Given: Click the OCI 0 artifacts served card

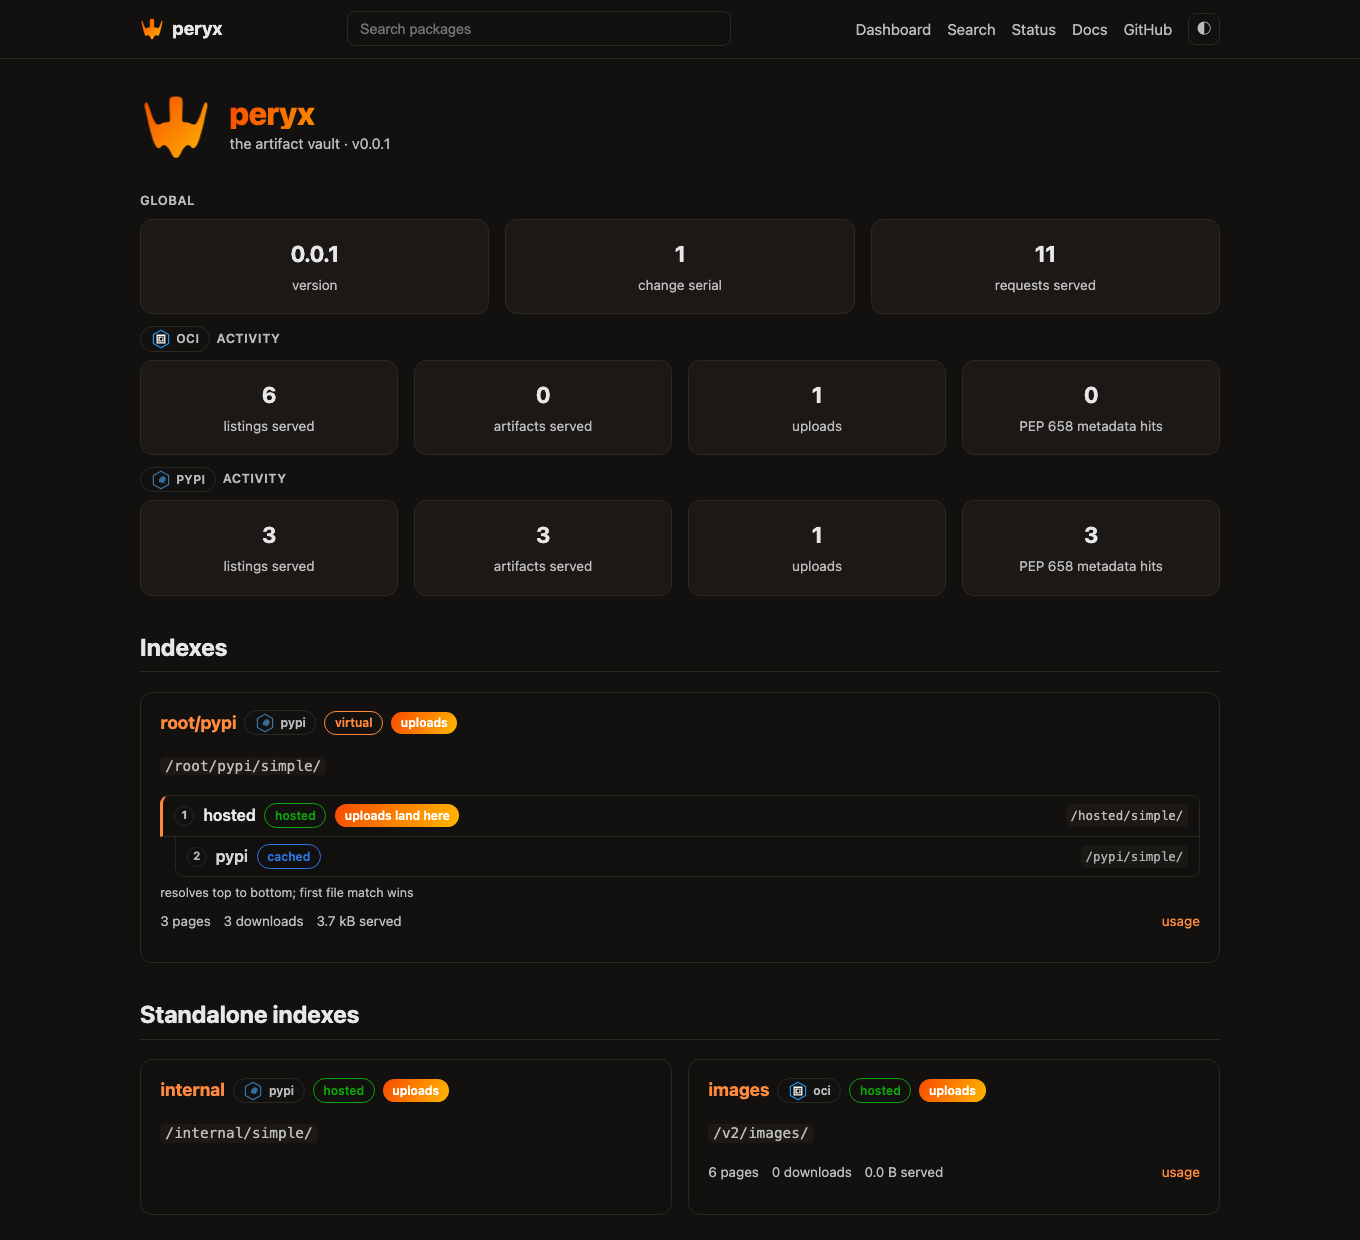Looking at the screenshot, I should click(543, 408).
